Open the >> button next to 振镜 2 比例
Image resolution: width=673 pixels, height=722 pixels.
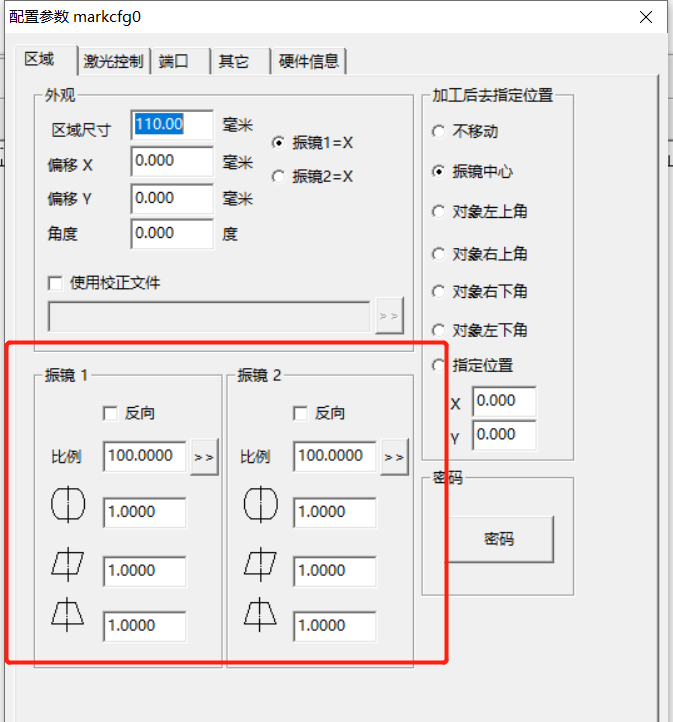pos(395,457)
